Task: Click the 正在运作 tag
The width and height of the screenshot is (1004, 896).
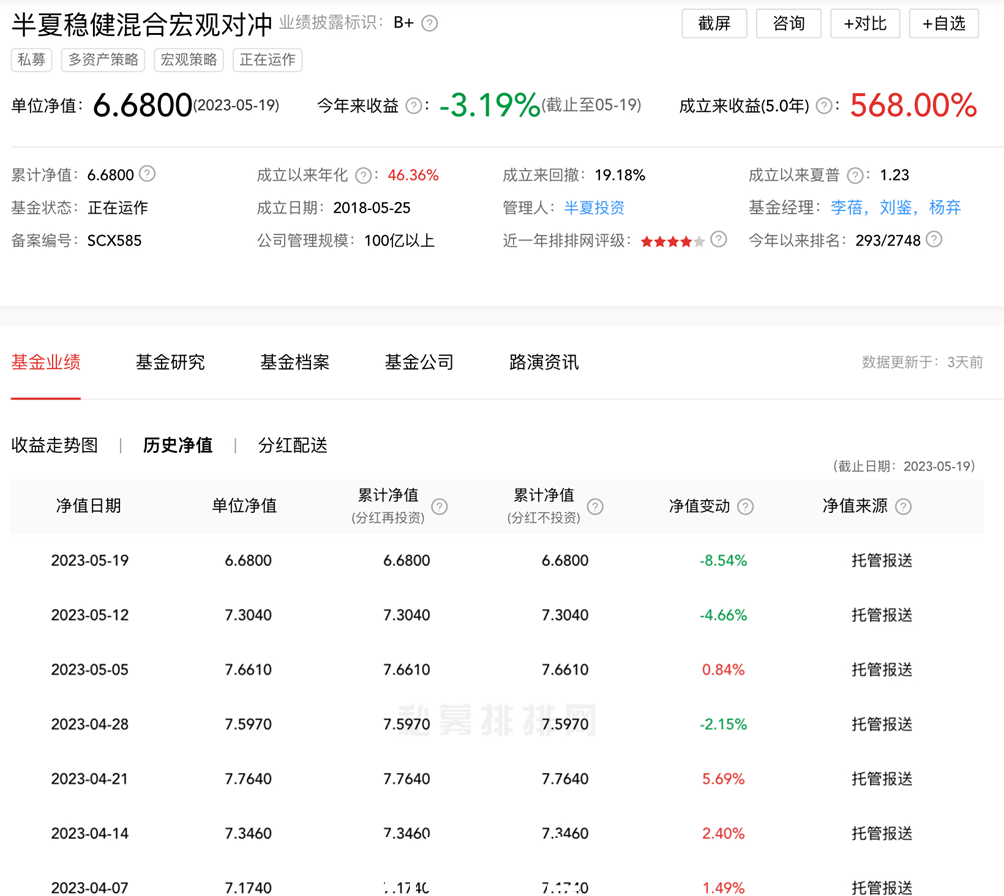Action: click(267, 60)
